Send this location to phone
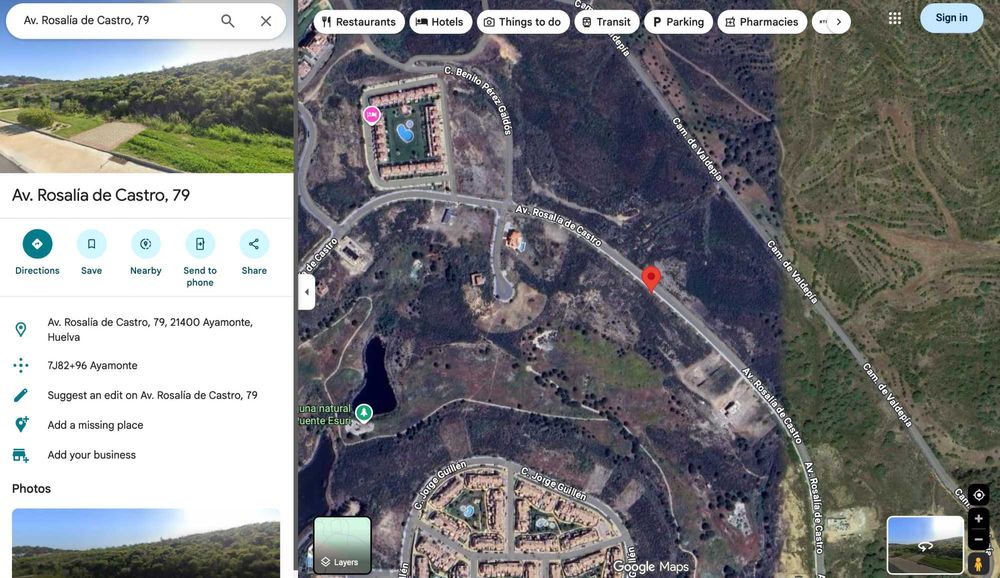 pos(200,258)
